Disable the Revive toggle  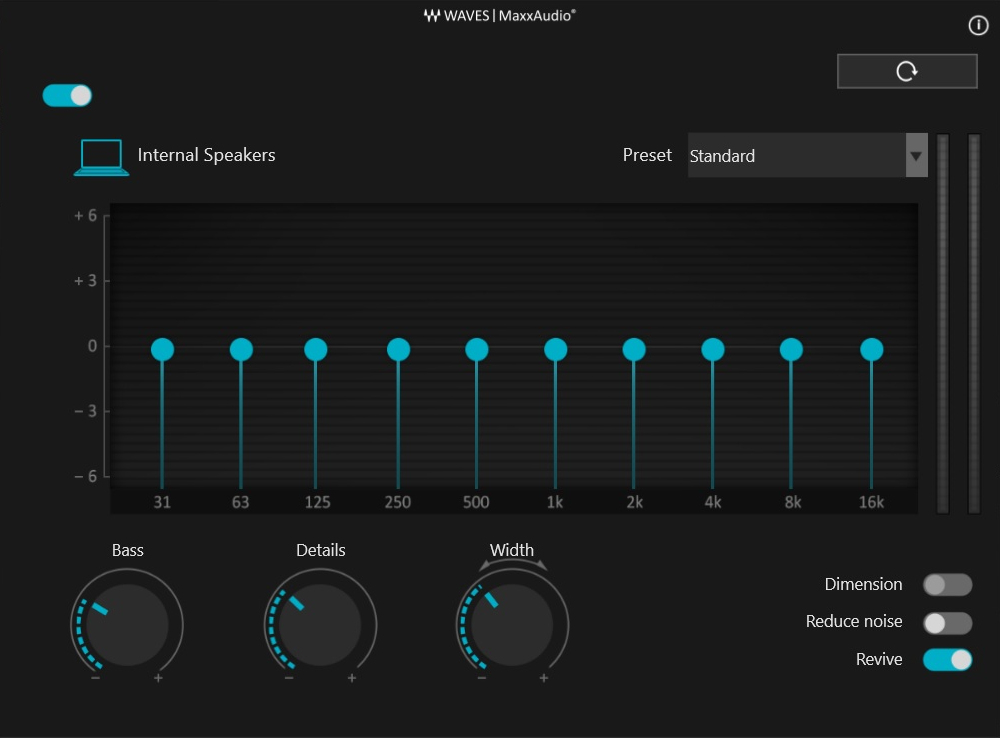947,660
